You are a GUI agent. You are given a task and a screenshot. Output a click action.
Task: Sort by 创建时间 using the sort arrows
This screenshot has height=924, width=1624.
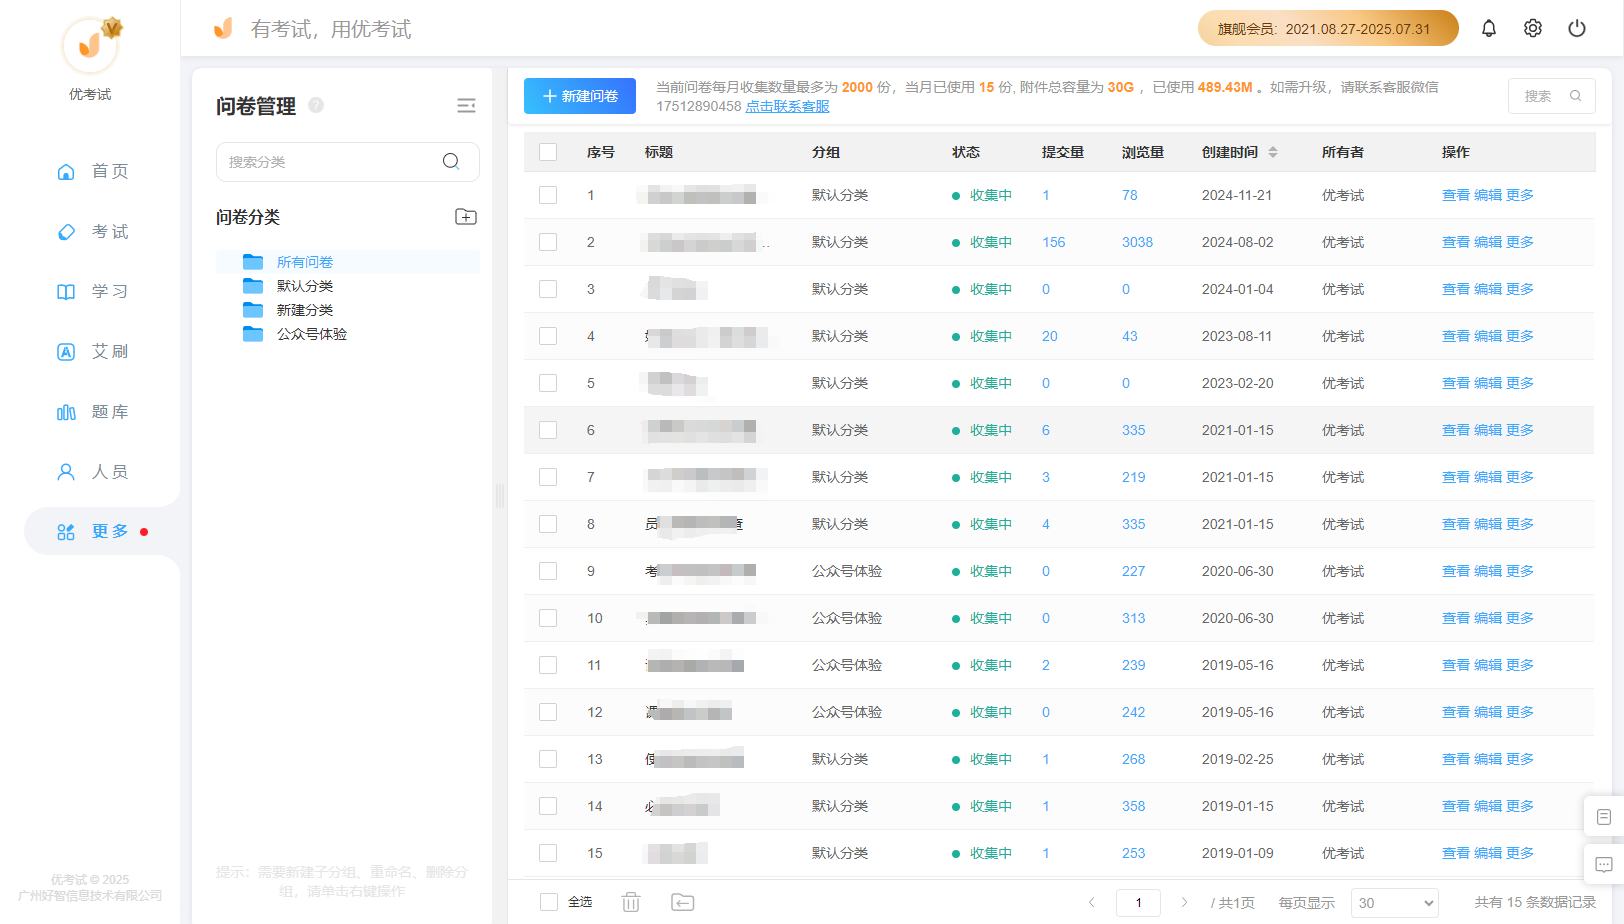coord(1273,152)
